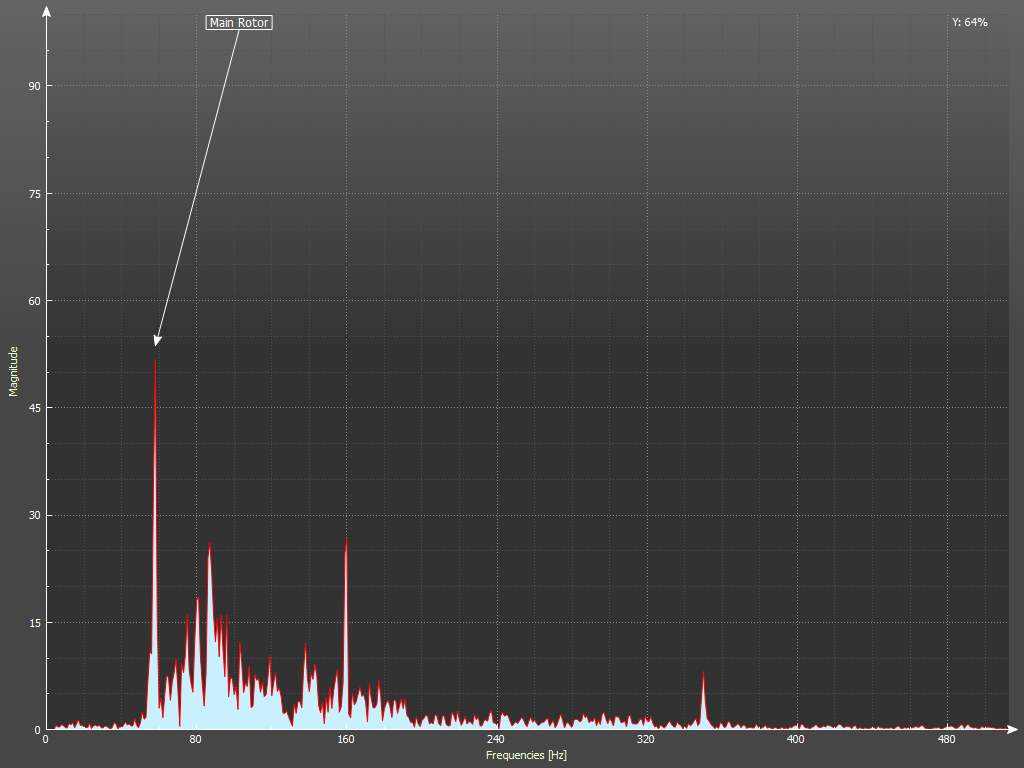1024x768 pixels.
Task: Click the 240 tick label on frequency axis
Action: pyautogui.click(x=496, y=740)
